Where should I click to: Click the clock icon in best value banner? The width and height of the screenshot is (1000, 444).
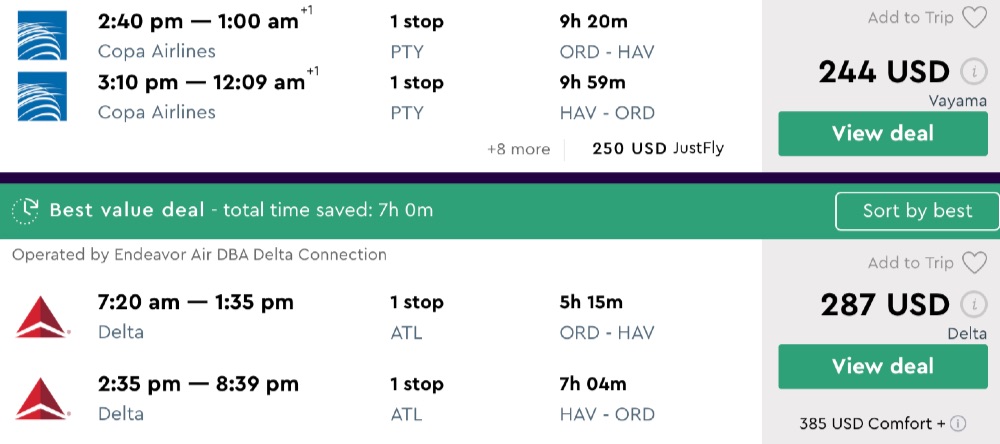coord(25,211)
